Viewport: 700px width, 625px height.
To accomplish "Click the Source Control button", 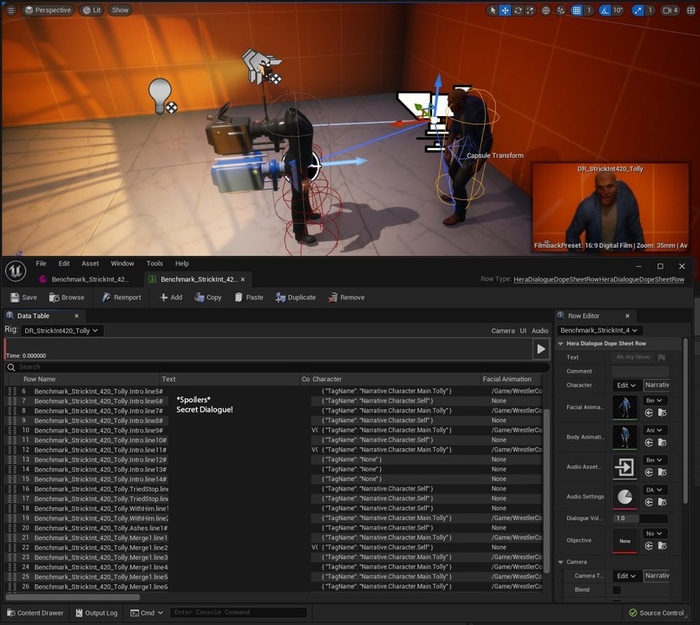I will point(656,613).
